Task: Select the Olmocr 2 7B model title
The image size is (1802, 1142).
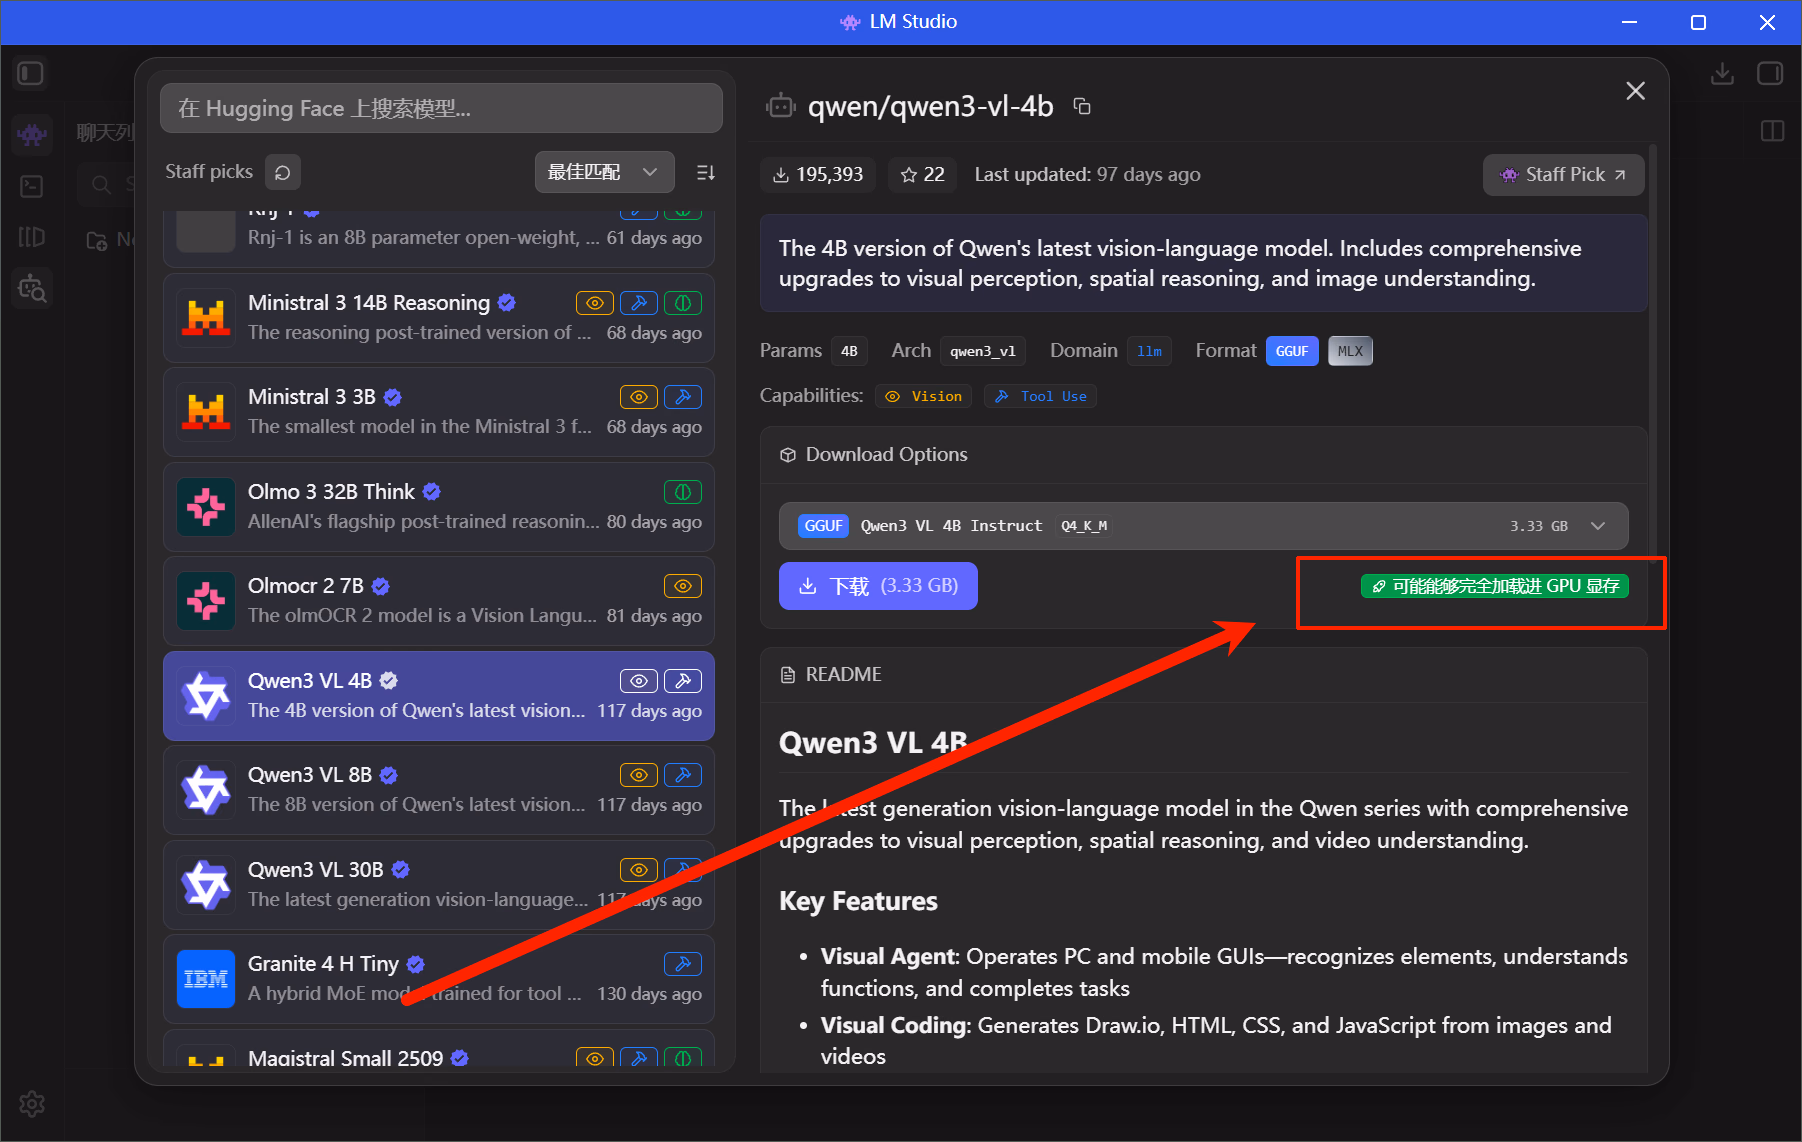Action: click(x=306, y=586)
